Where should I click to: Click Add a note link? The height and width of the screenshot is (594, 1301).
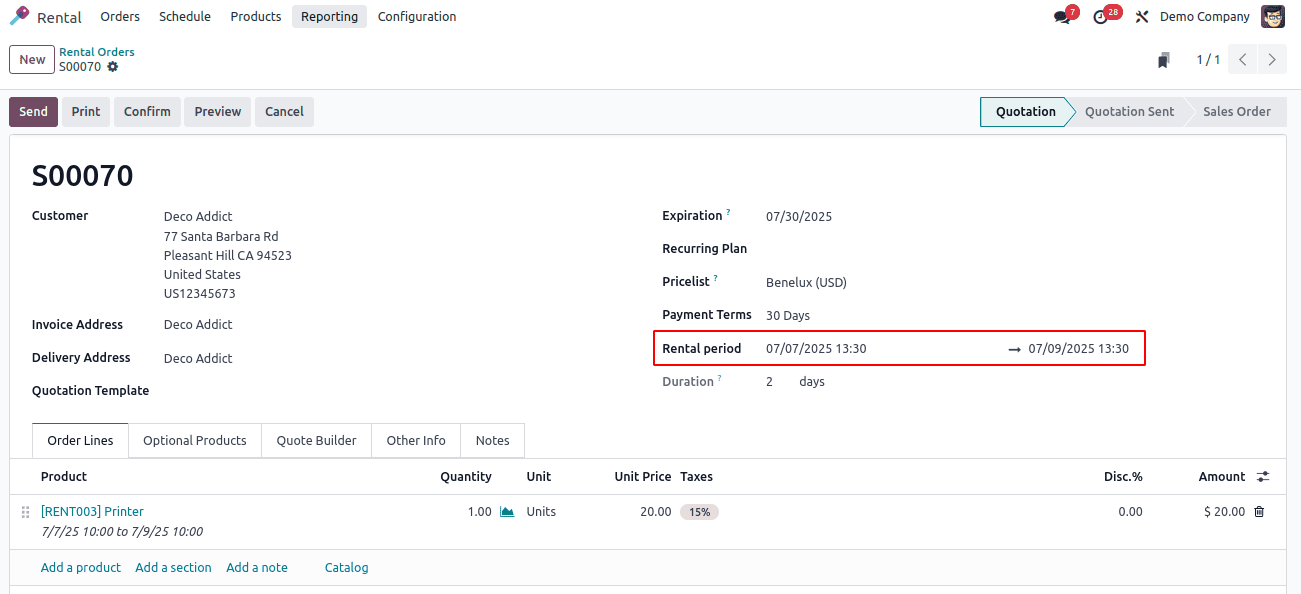(x=257, y=568)
